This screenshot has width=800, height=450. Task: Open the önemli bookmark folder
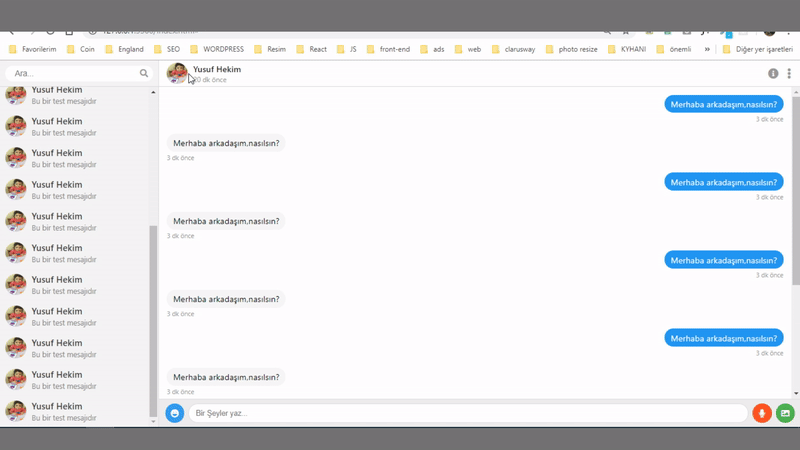[x=673, y=49]
